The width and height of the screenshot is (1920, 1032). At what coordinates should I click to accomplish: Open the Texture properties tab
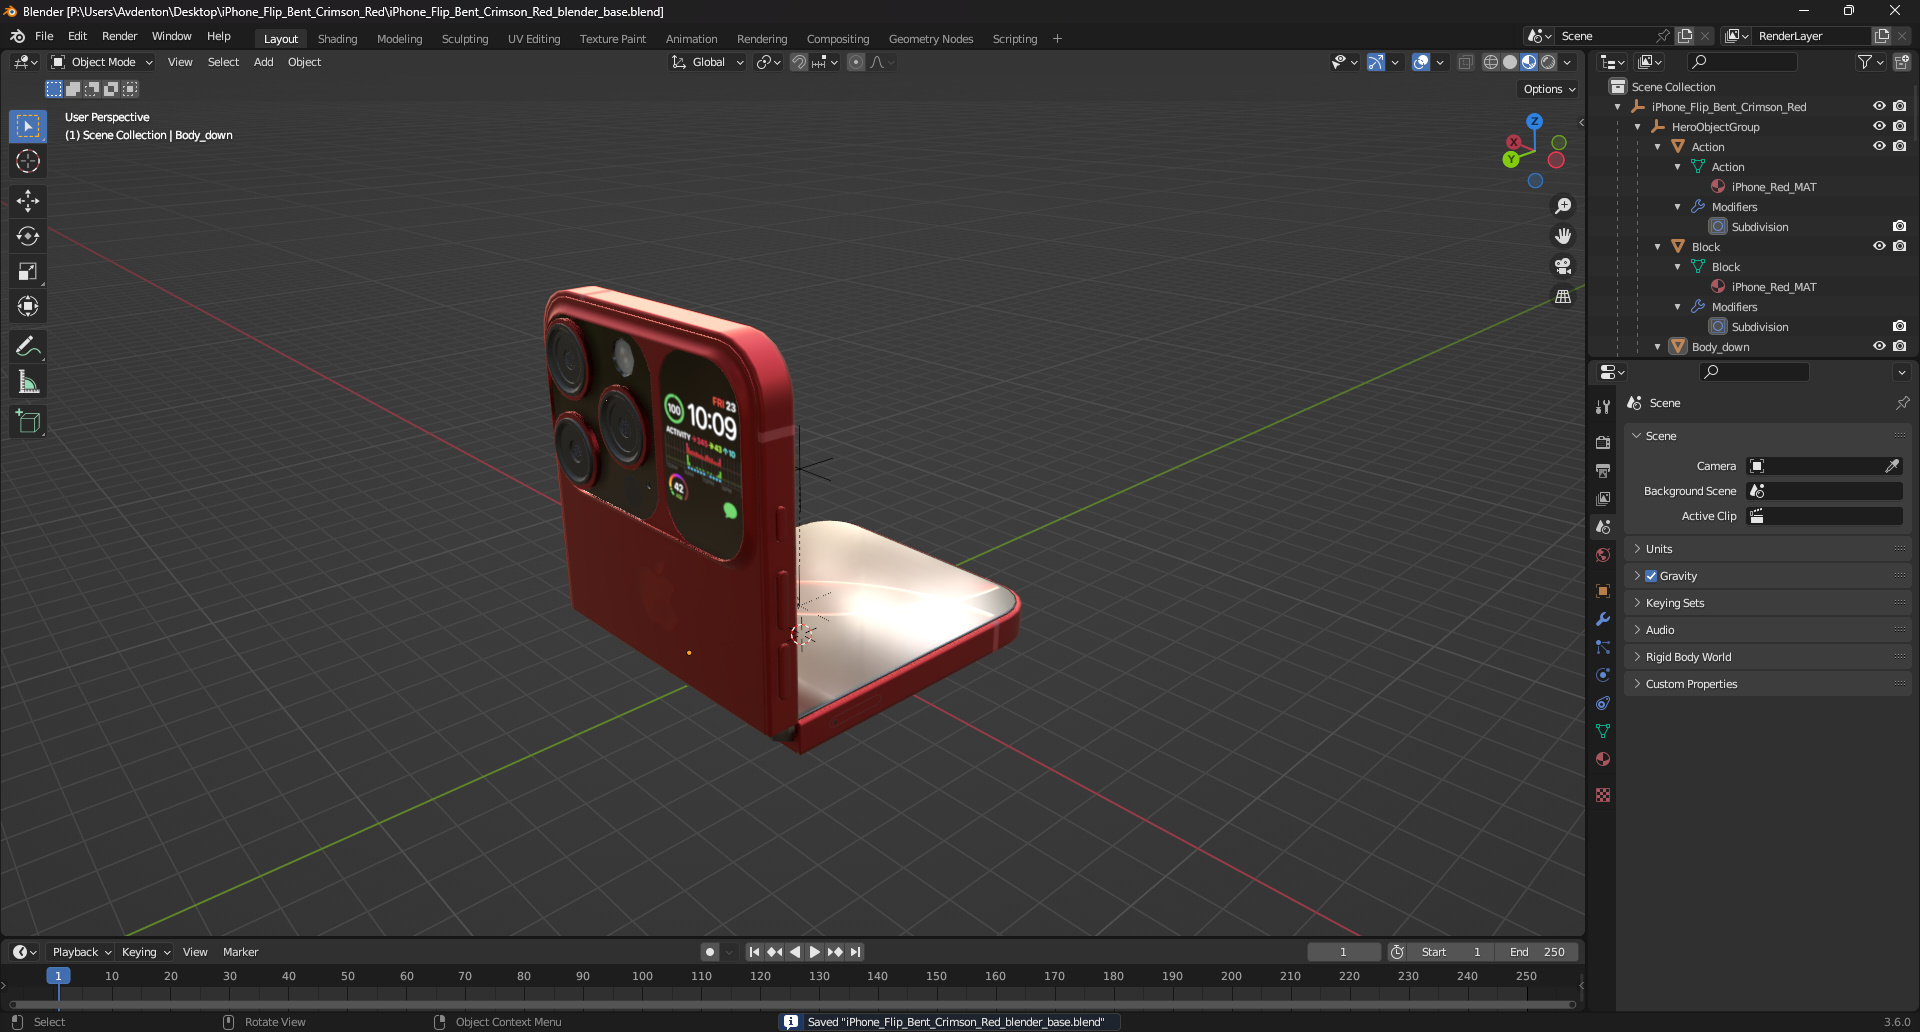[x=1603, y=795]
